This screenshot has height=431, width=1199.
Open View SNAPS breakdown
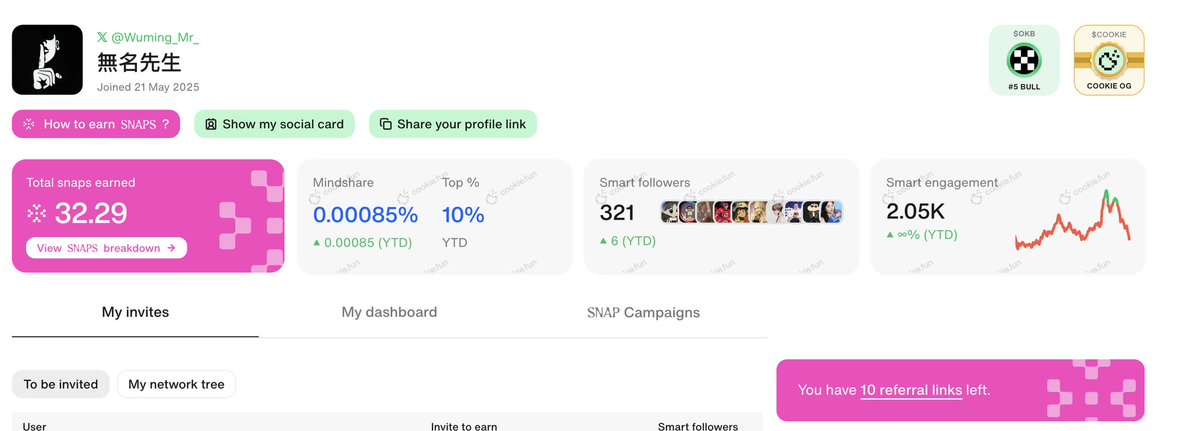click(x=106, y=248)
